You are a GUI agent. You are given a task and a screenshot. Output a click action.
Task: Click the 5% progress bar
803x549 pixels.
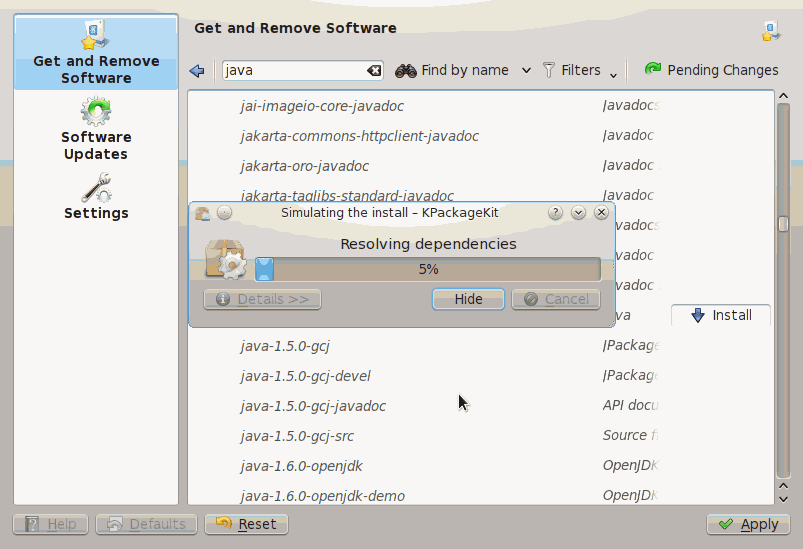click(428, 269)
